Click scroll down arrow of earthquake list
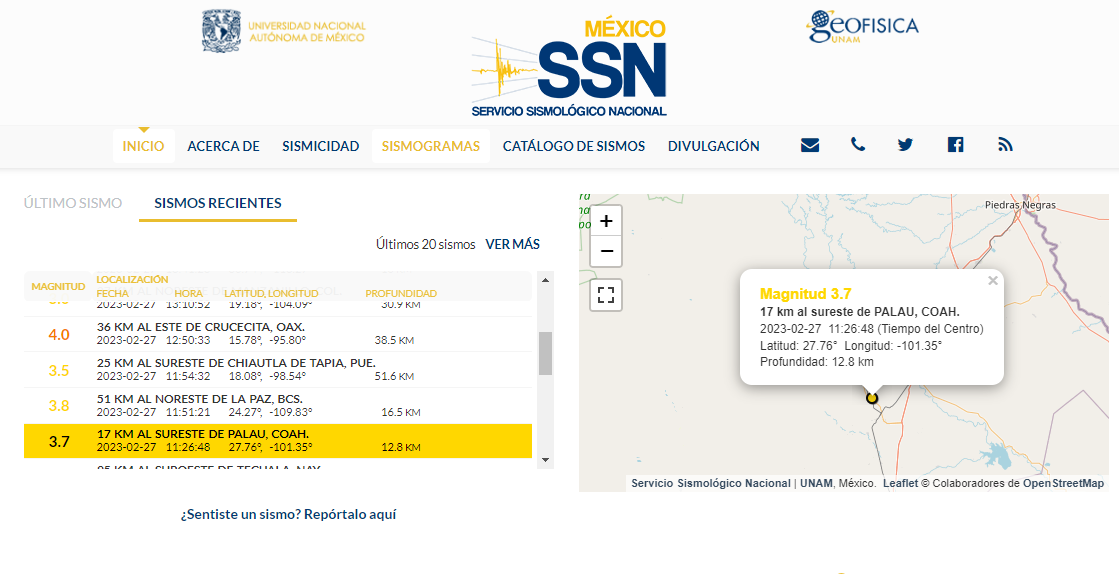 [x=545, y=460]
